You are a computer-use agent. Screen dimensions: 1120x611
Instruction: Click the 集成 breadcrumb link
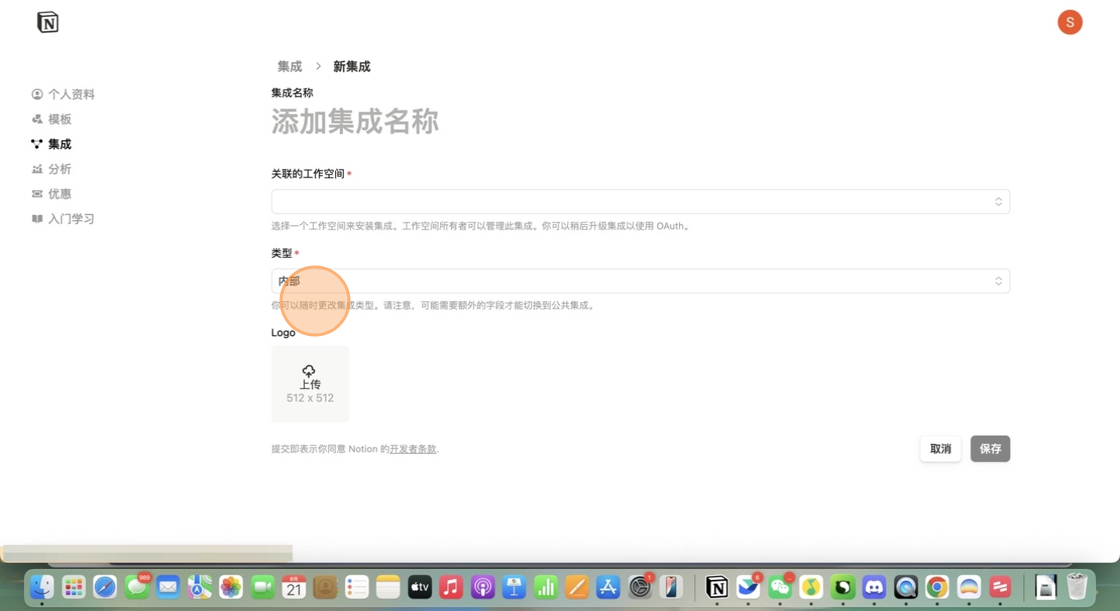tap(289, 66)
